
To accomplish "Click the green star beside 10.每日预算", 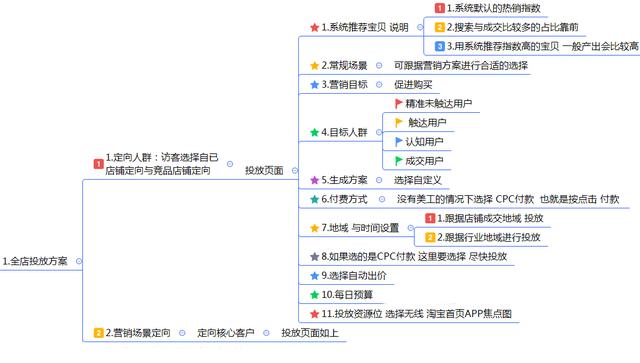I will coord(314,295).
